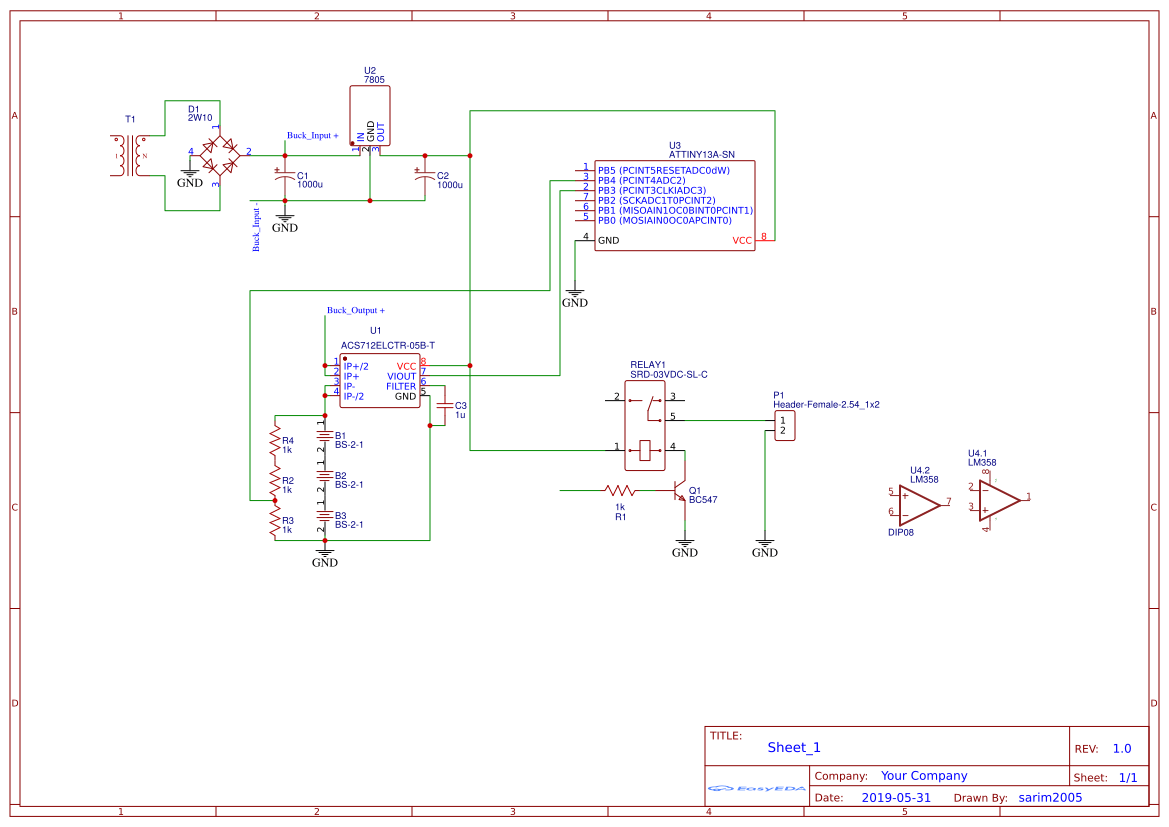Select battery B1 symbol
The width and height of the screenshot is (1169, 827).
pos(324,435)
